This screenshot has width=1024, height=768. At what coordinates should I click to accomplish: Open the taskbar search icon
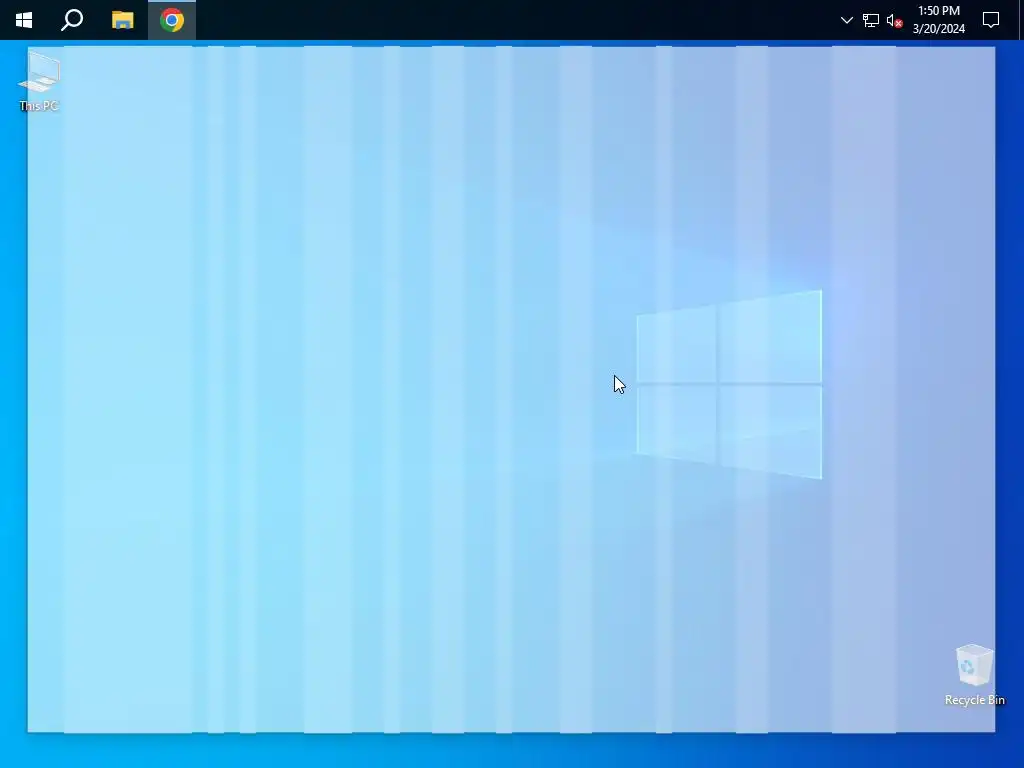tap(72, 20)
